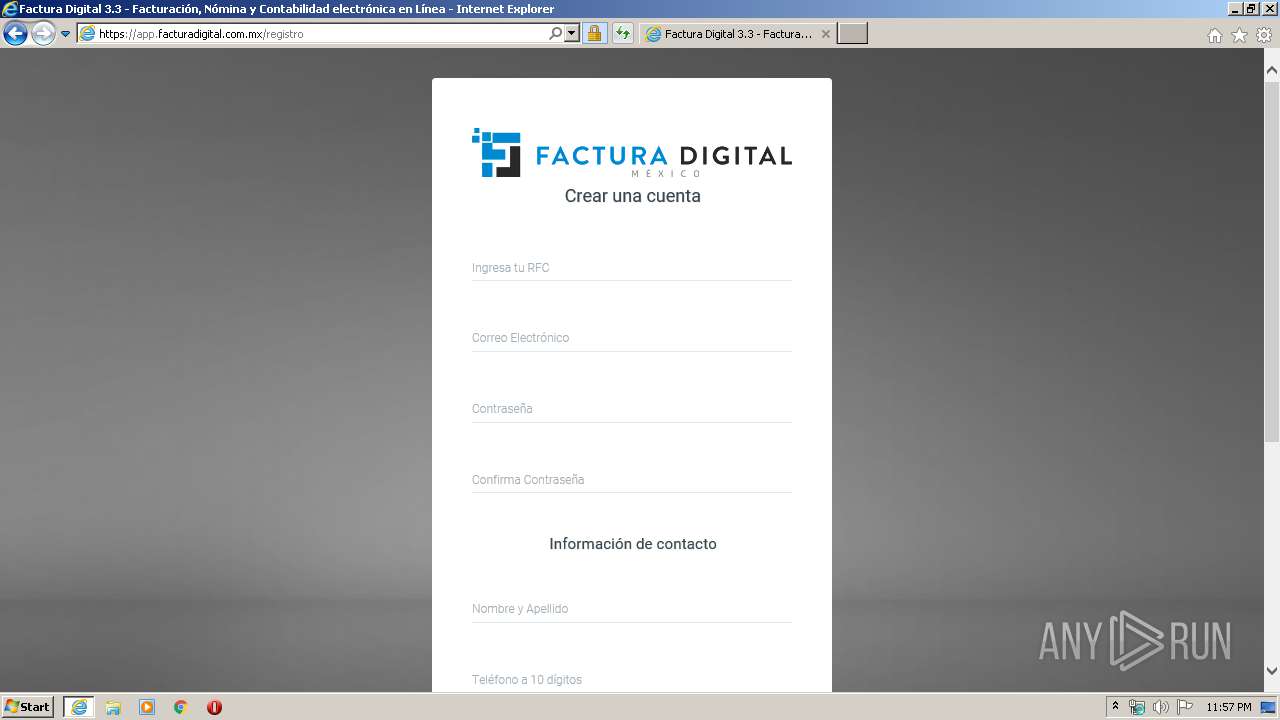Screen dimensions: 1280x720
Task: Click the security lock icon
Action: pyautogui.click(x=594, y=34)
